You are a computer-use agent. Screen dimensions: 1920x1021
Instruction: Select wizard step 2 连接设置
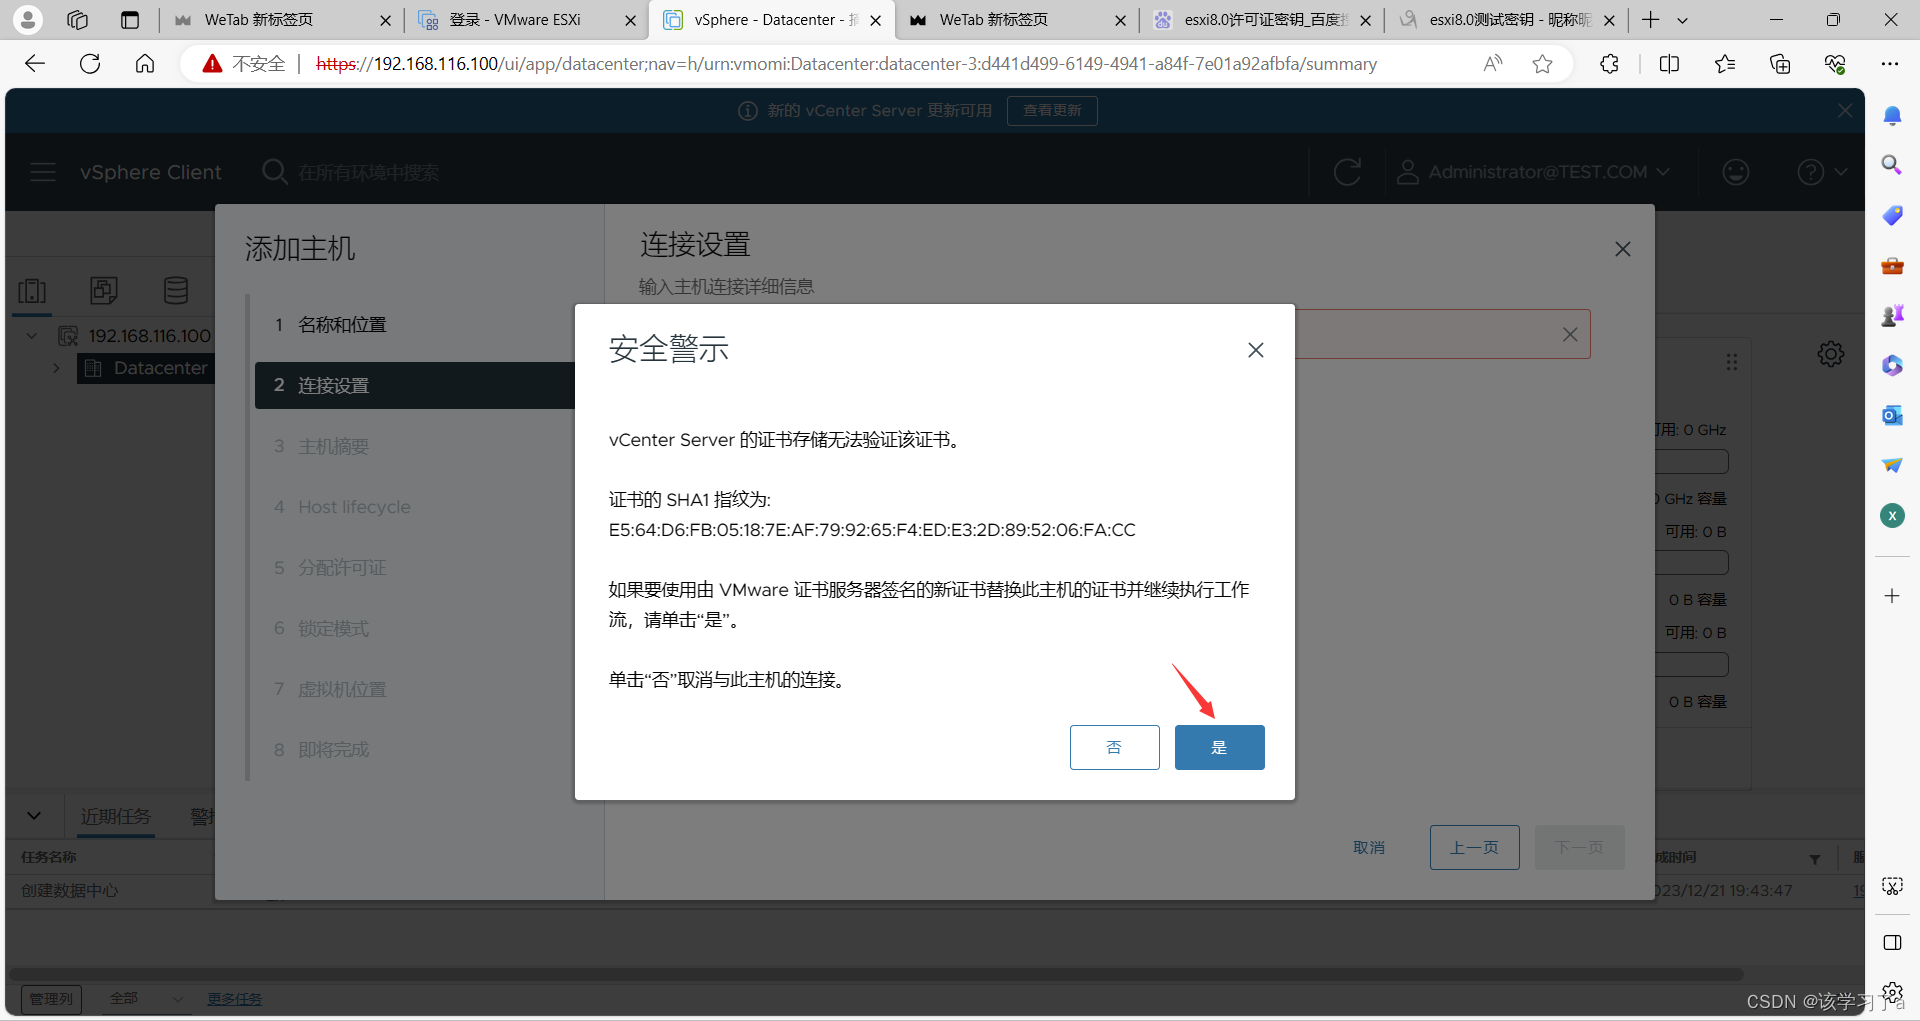tap(415, 385)
